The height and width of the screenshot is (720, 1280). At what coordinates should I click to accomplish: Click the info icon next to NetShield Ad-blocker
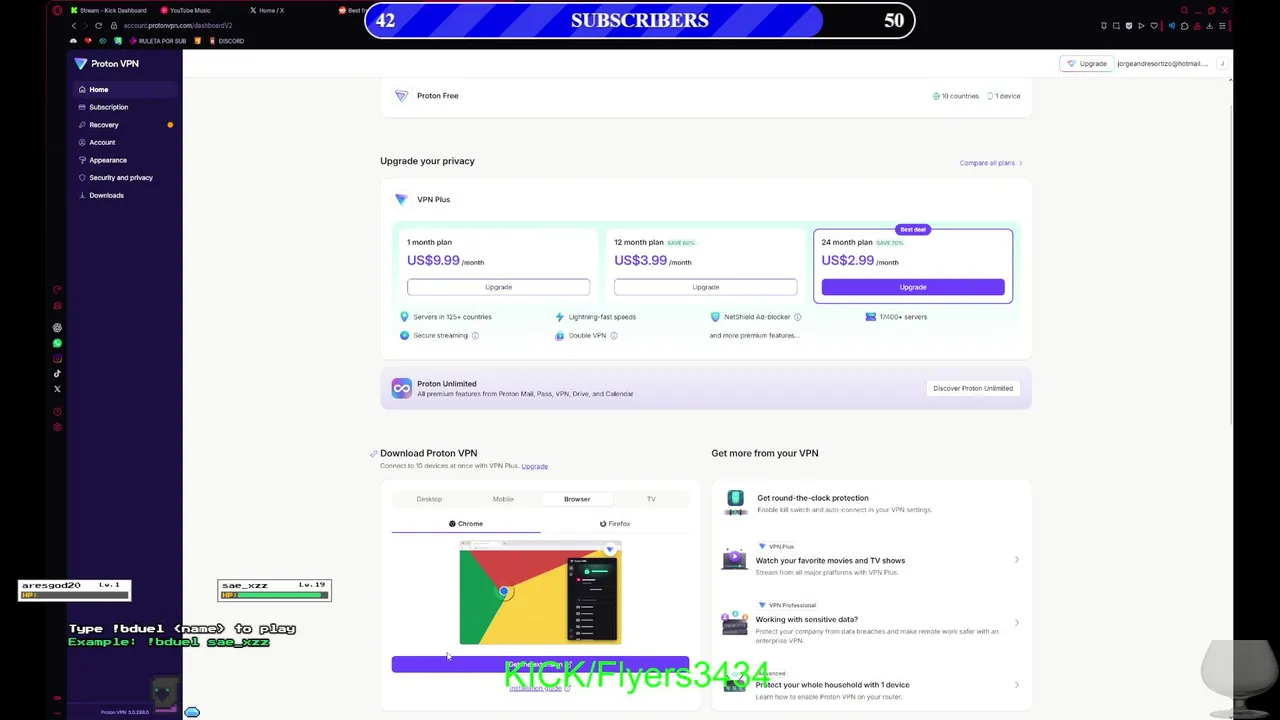point(797,317)
